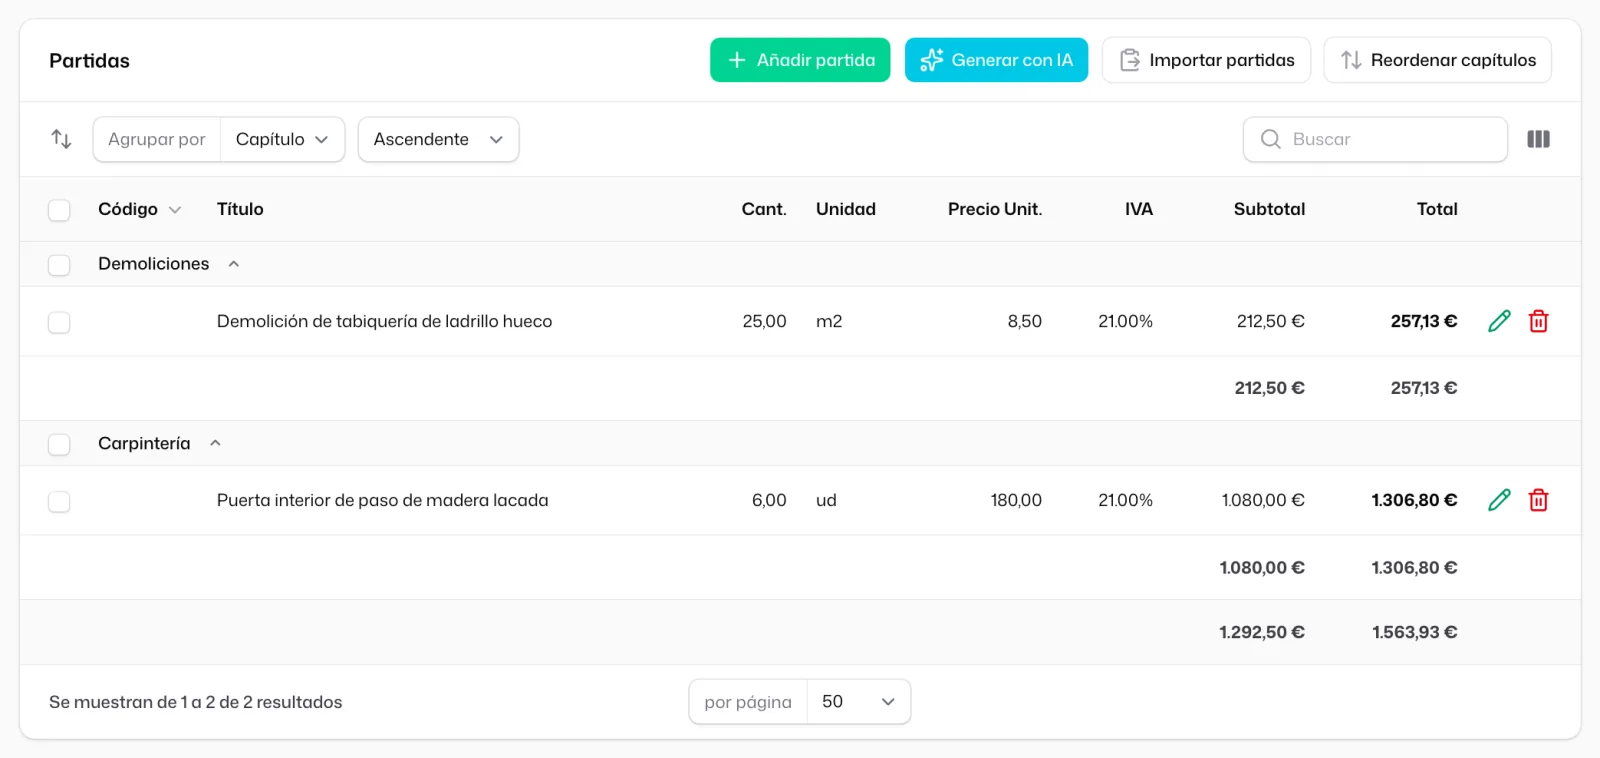This screenshot has width=1600, height=758.
Task: Open the Ascendente order dropdown
Action: pyautogui.click(x=438, y=139)
